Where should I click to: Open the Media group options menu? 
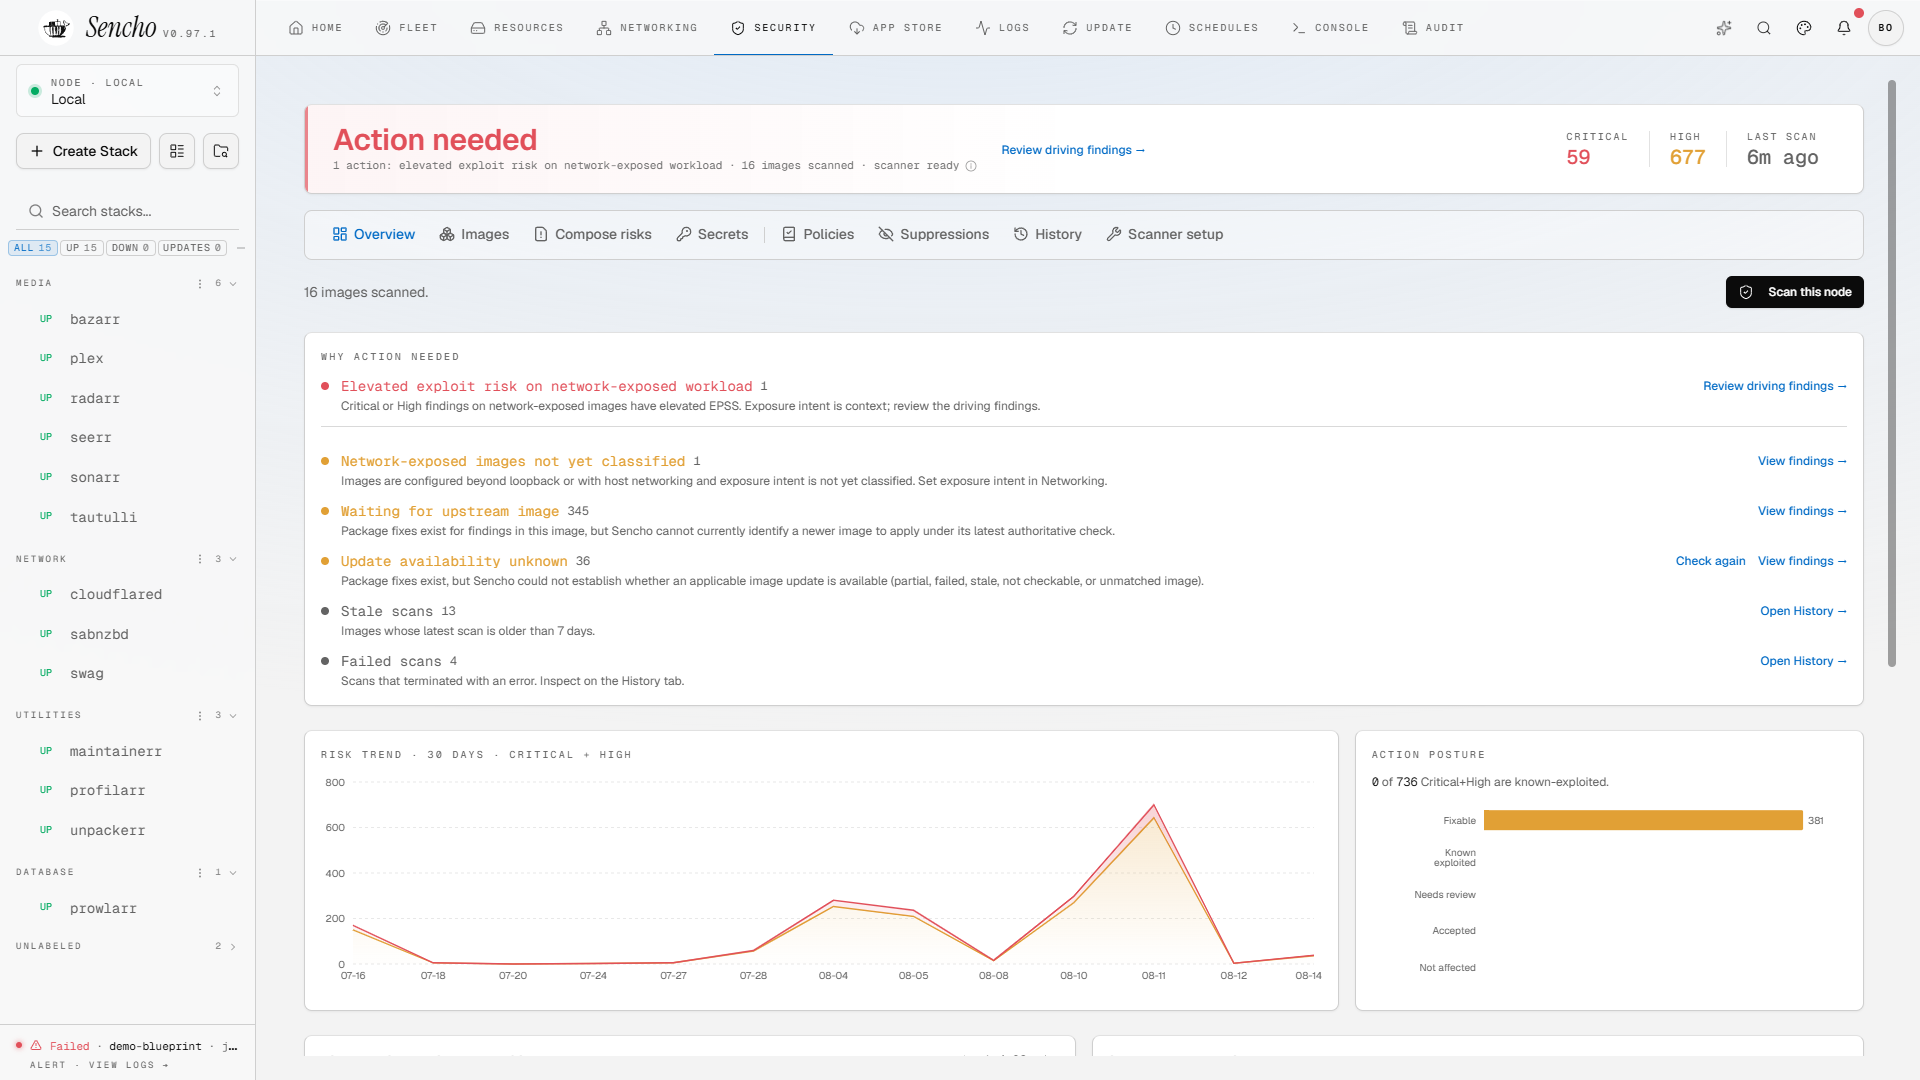(x=200, y=284)
